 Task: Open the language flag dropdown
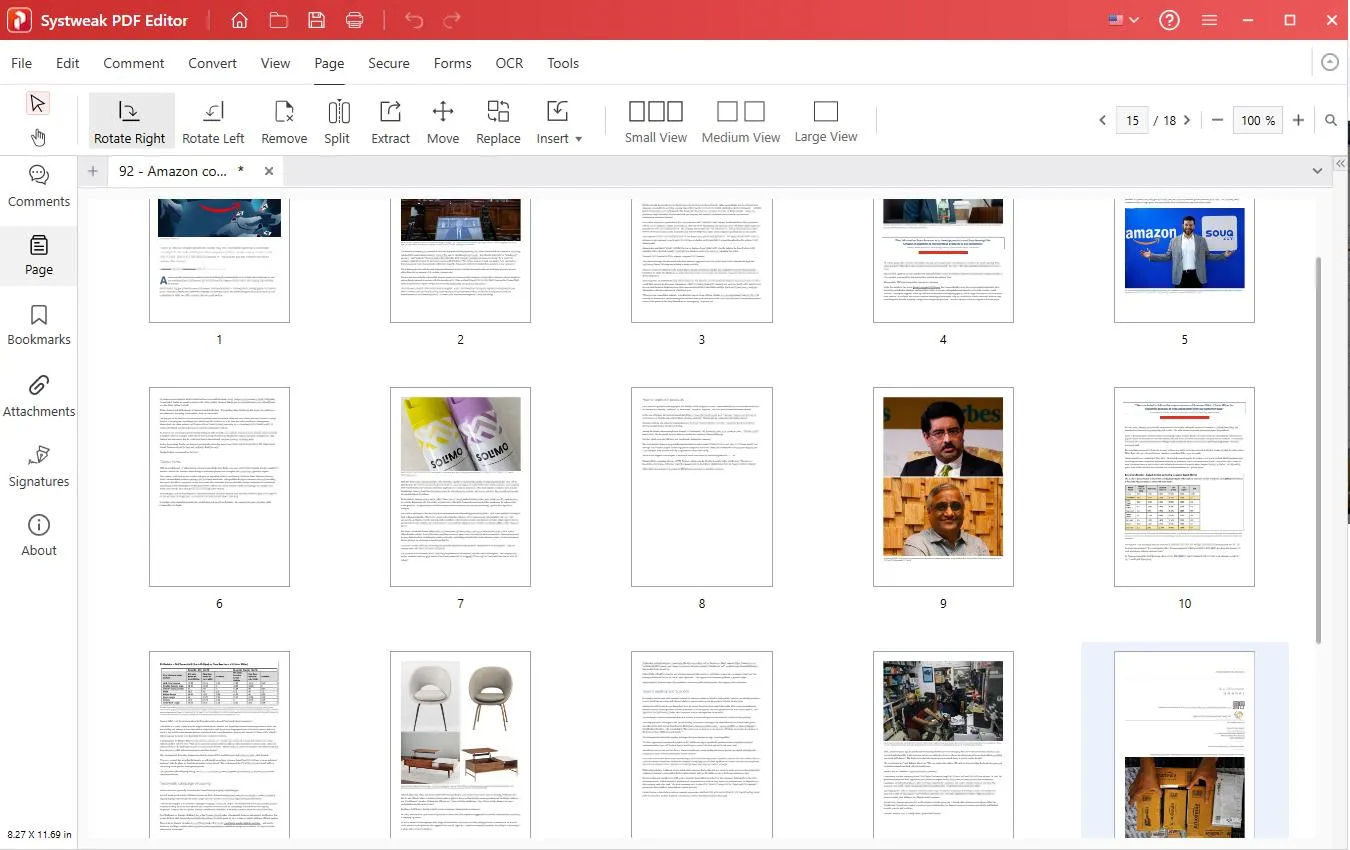1124,20
